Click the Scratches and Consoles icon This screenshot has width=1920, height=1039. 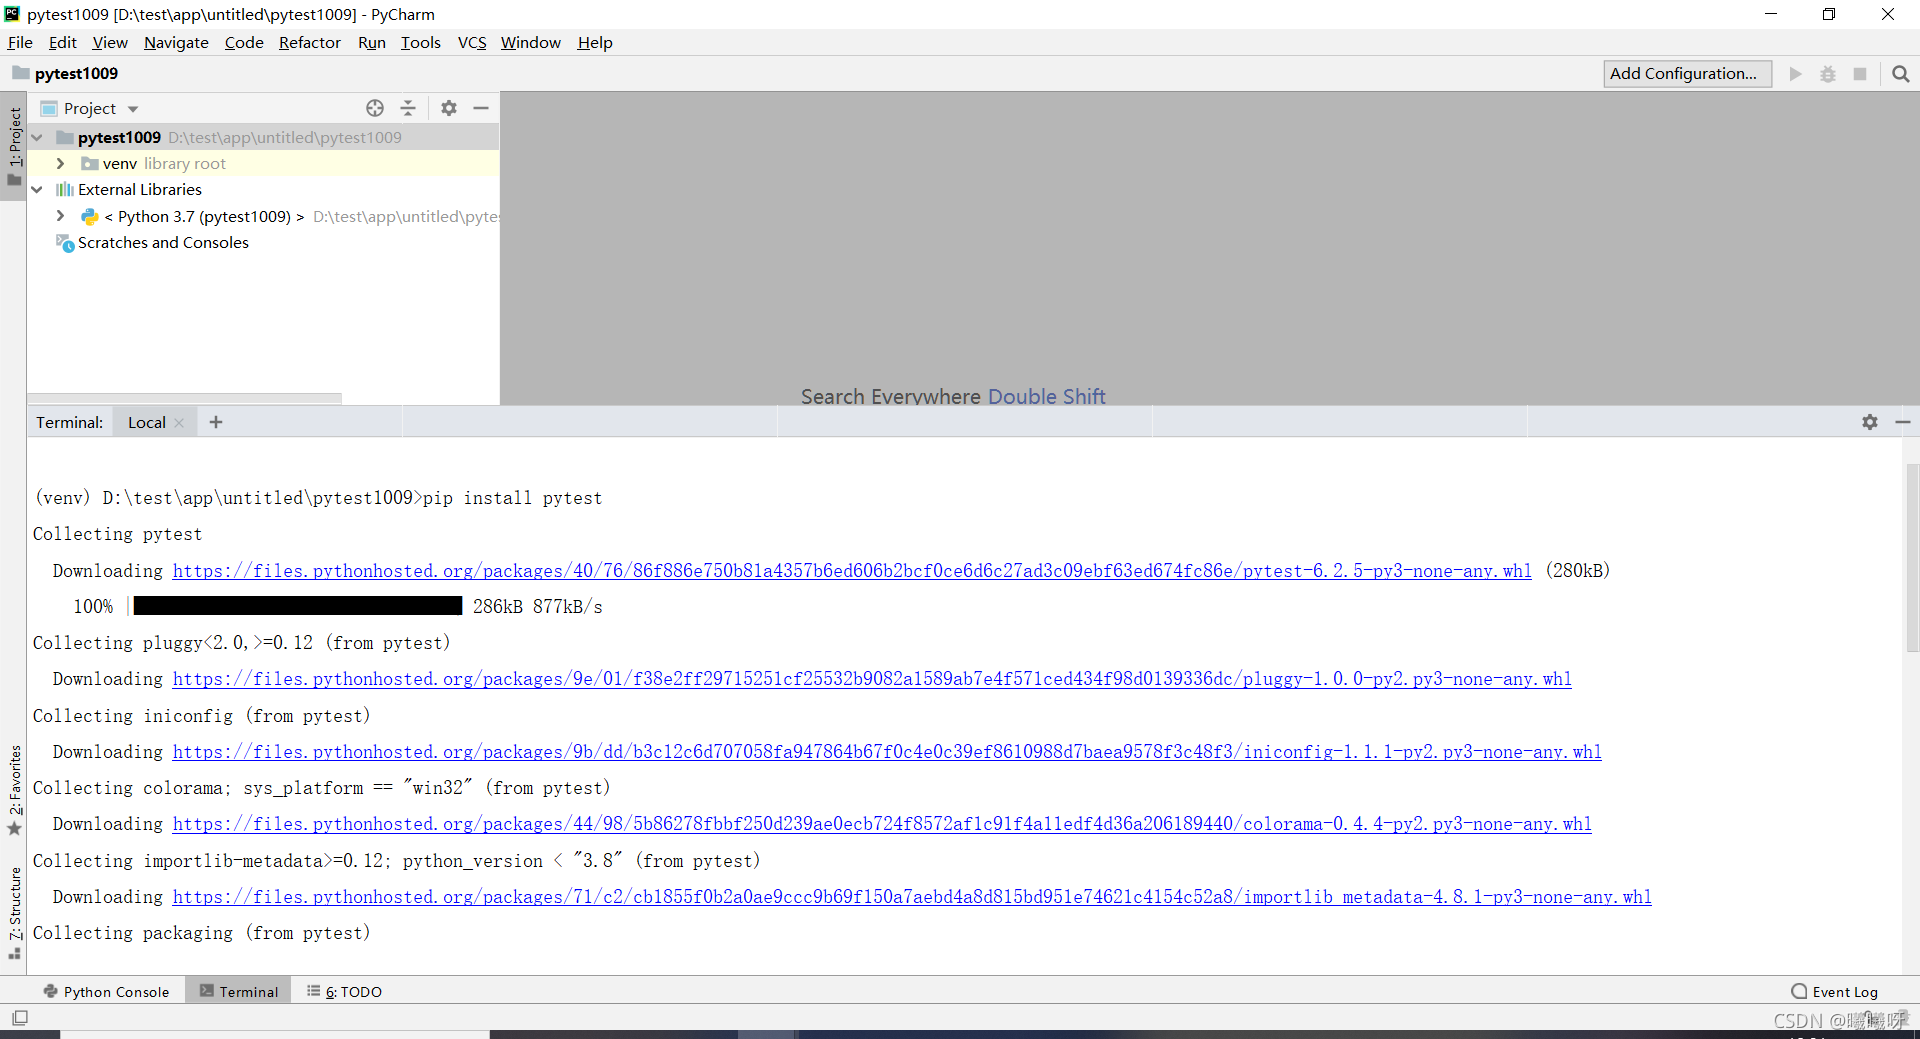(x=65, y=243)
